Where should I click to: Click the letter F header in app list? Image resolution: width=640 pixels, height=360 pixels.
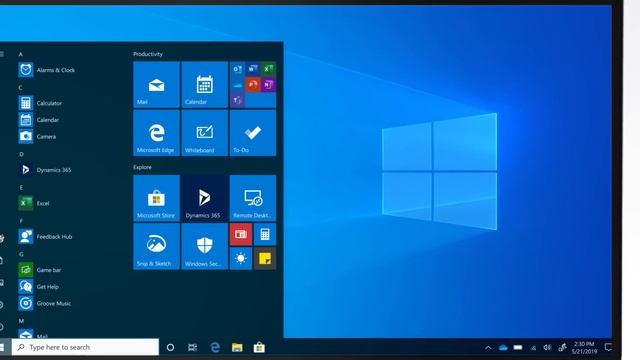point(21,221)
